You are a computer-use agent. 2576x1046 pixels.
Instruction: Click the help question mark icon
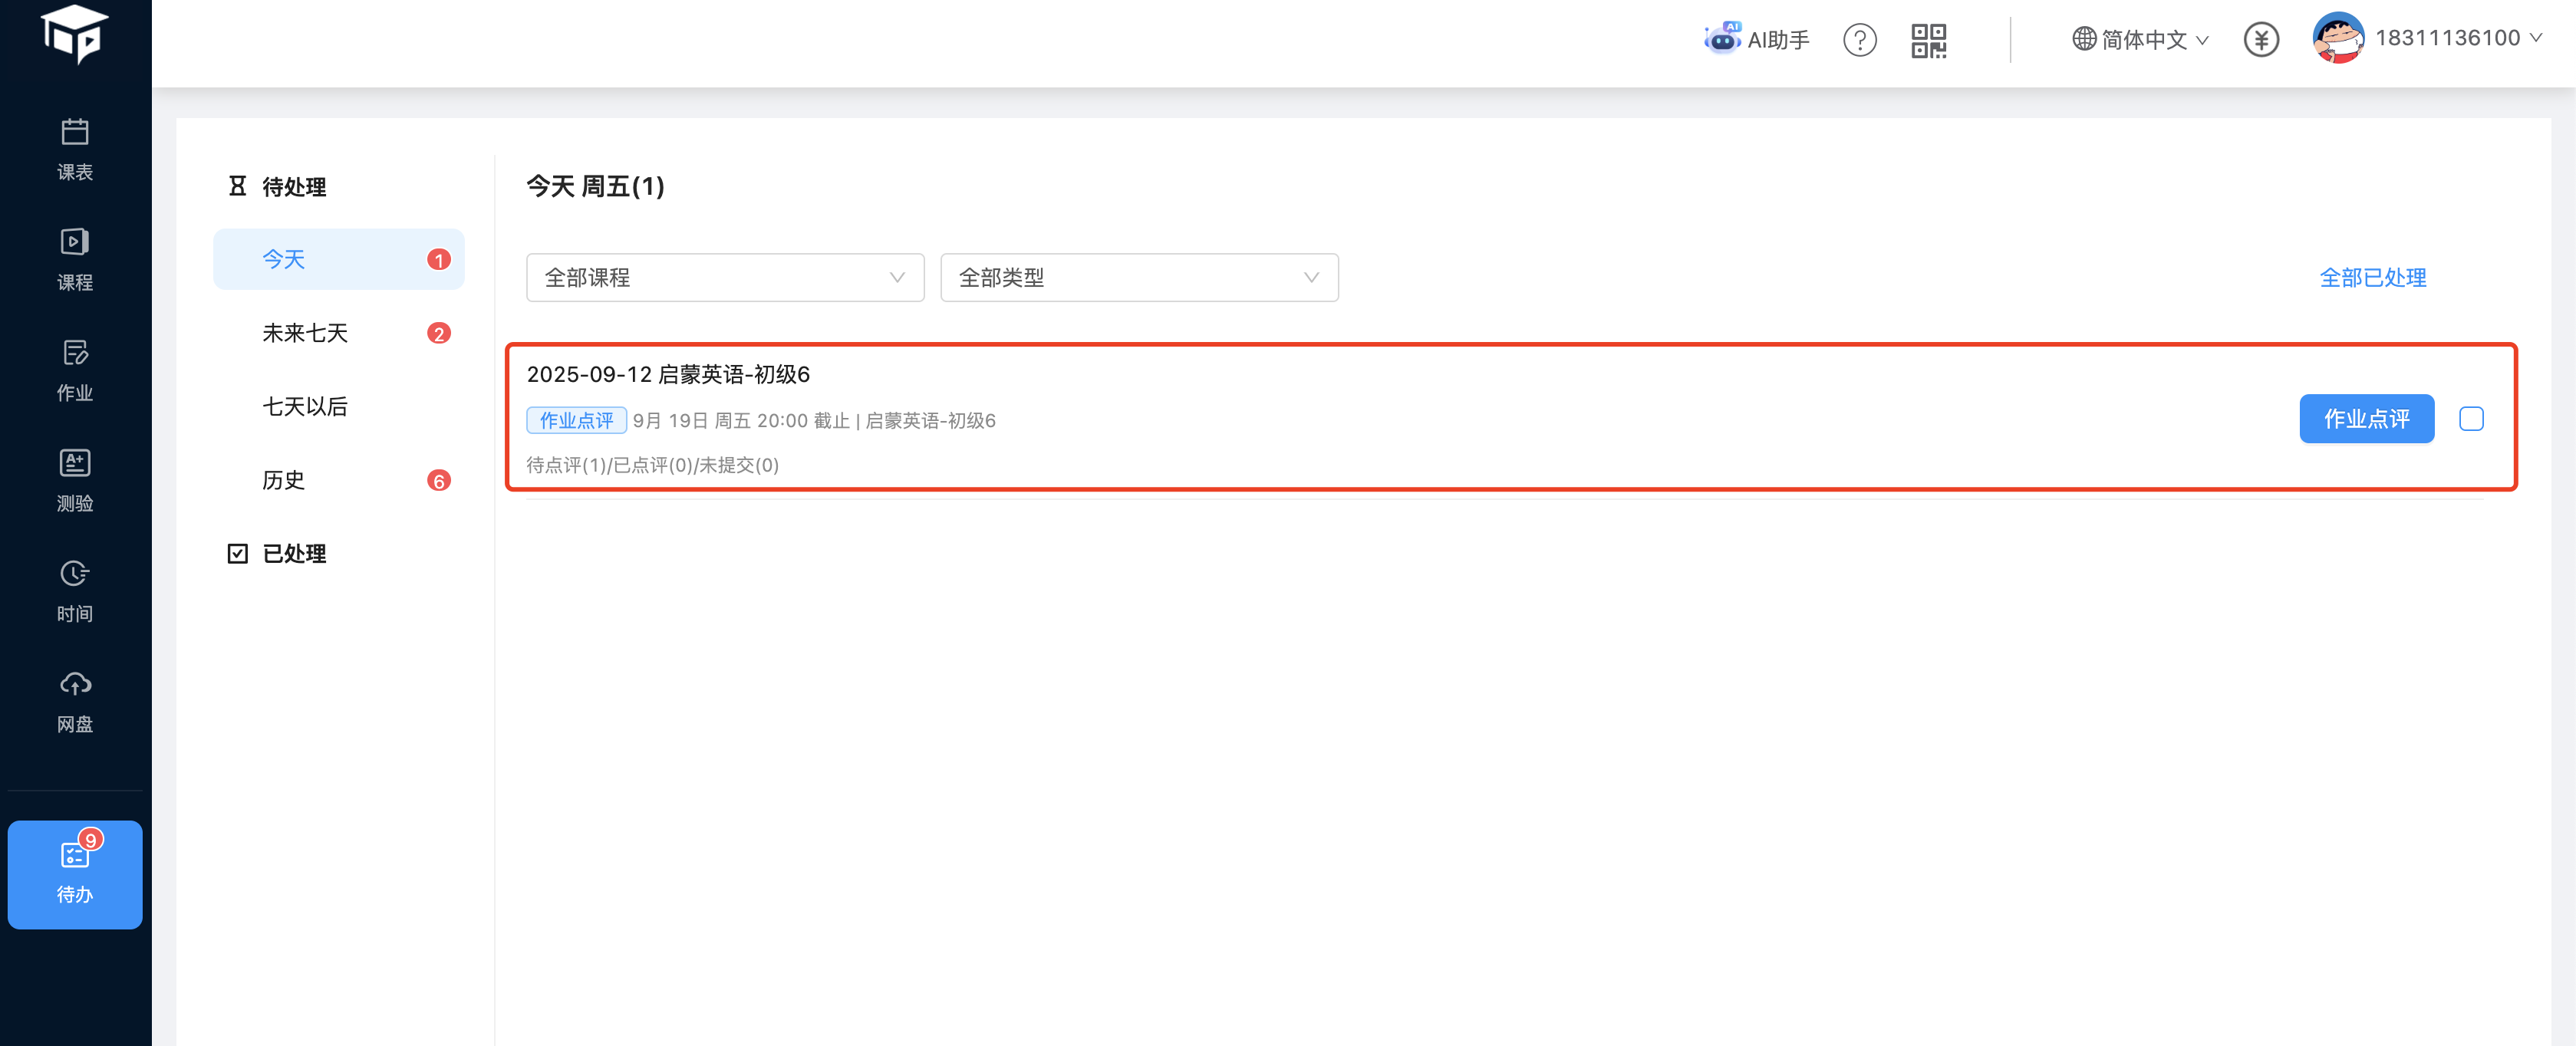click(x=1859, y=40)
